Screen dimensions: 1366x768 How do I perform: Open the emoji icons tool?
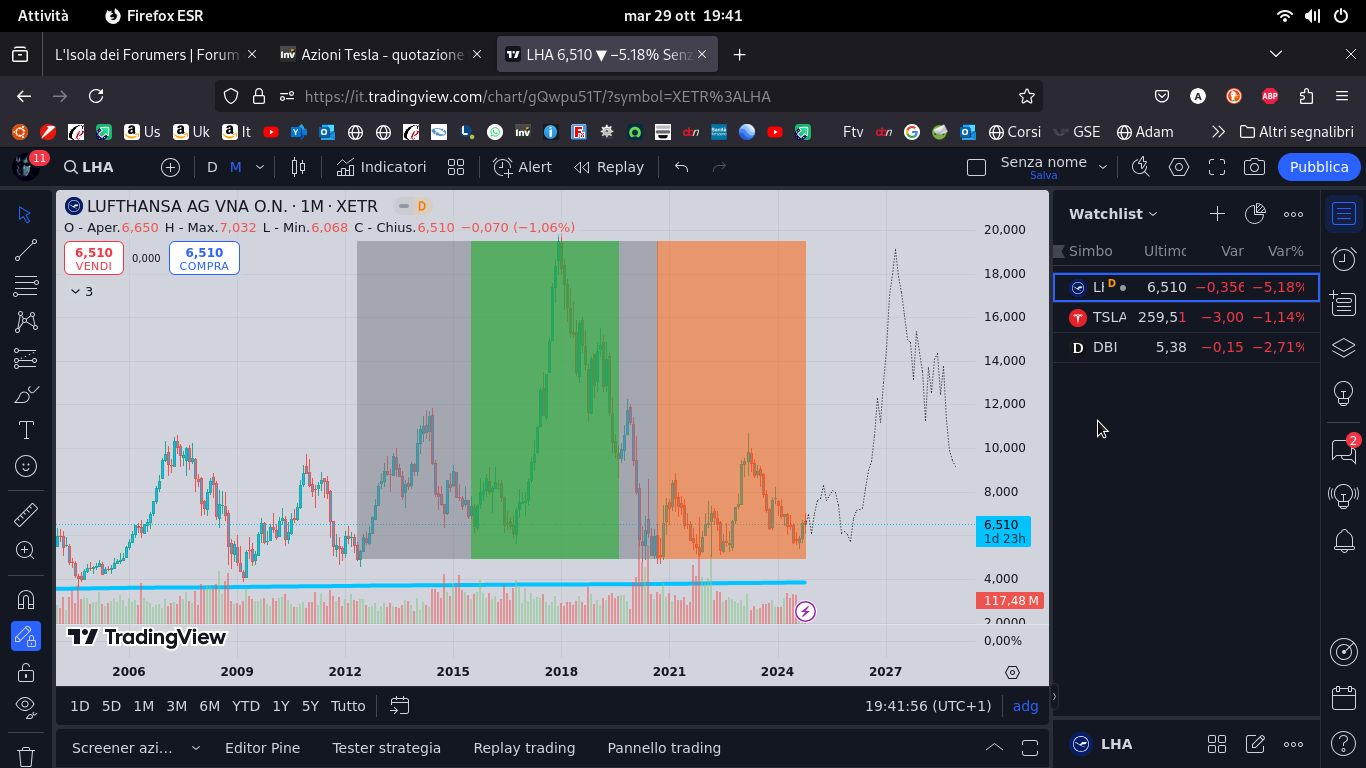tap(26, 466)
